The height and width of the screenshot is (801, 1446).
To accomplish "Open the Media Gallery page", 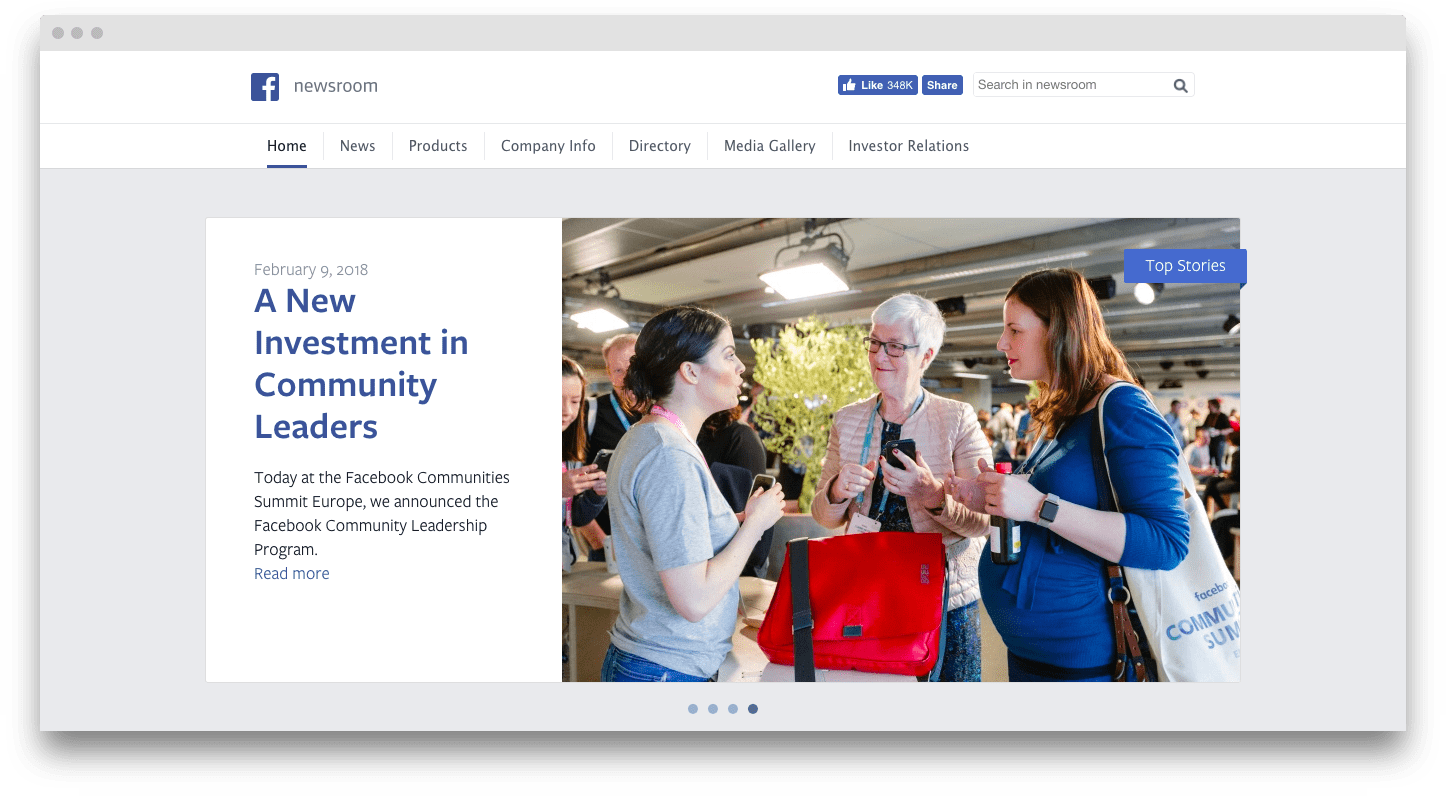I will point(770,146).
